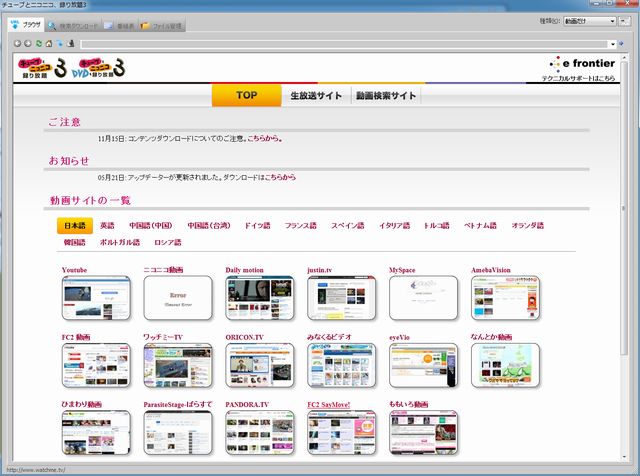Image resolution: width=640 pixels, height=476 pixels.
Task: Open the ワッチミーTV thumbnail
Action: click(178, 365)
